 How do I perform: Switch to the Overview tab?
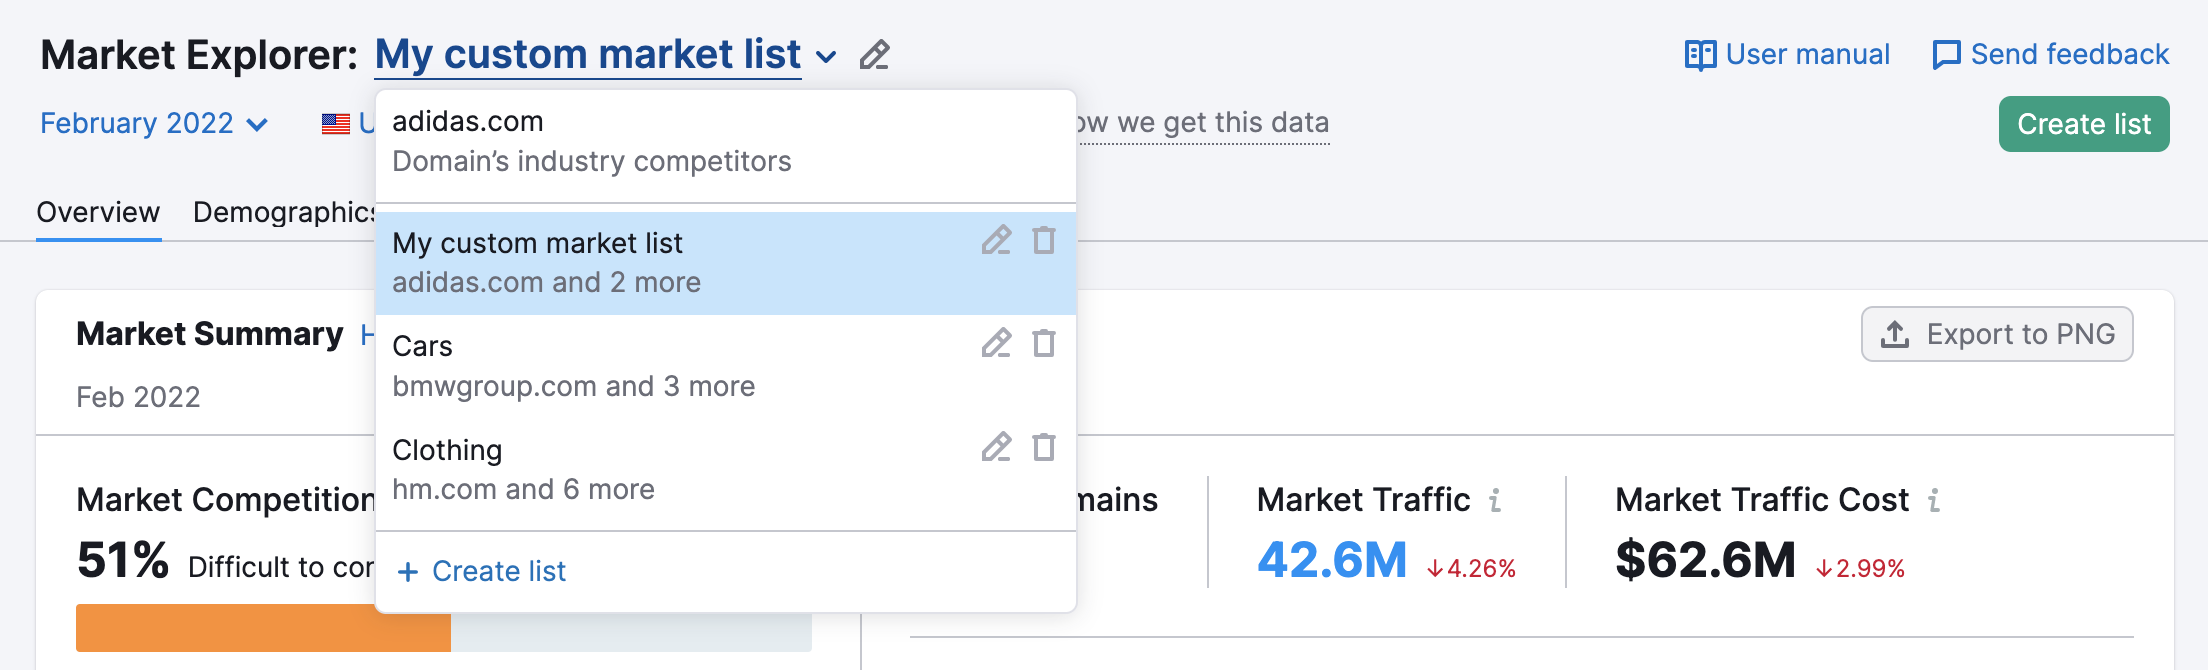tap(98, 212)
